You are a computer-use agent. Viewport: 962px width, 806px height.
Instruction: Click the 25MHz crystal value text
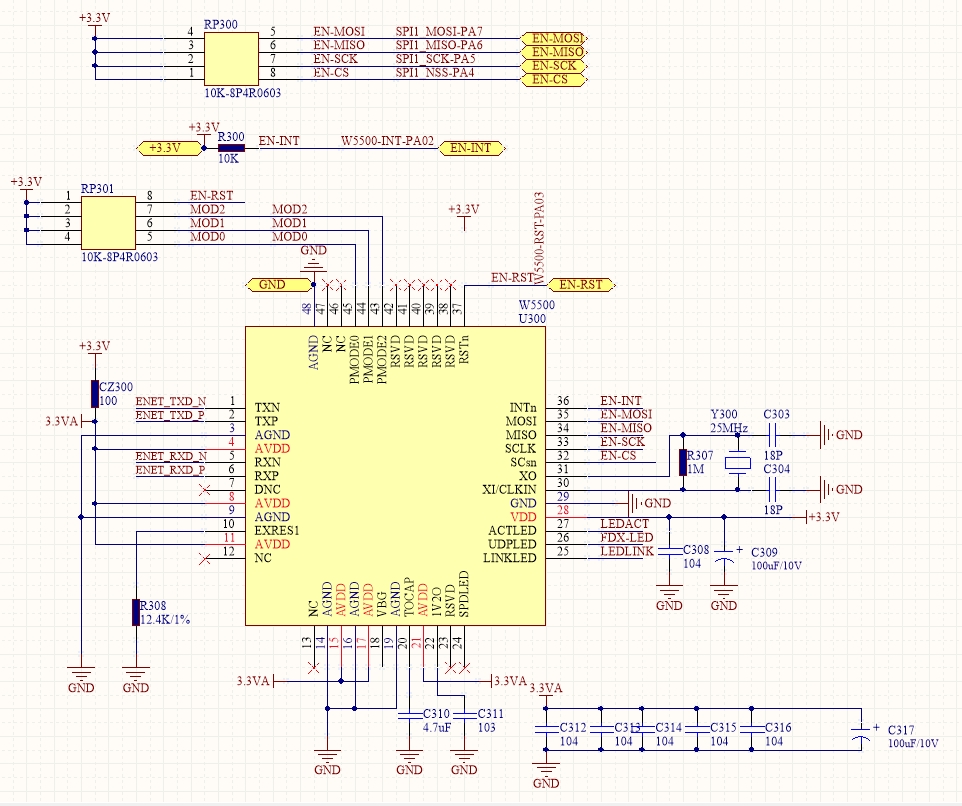pyautogui.click(x=729, y=428)
